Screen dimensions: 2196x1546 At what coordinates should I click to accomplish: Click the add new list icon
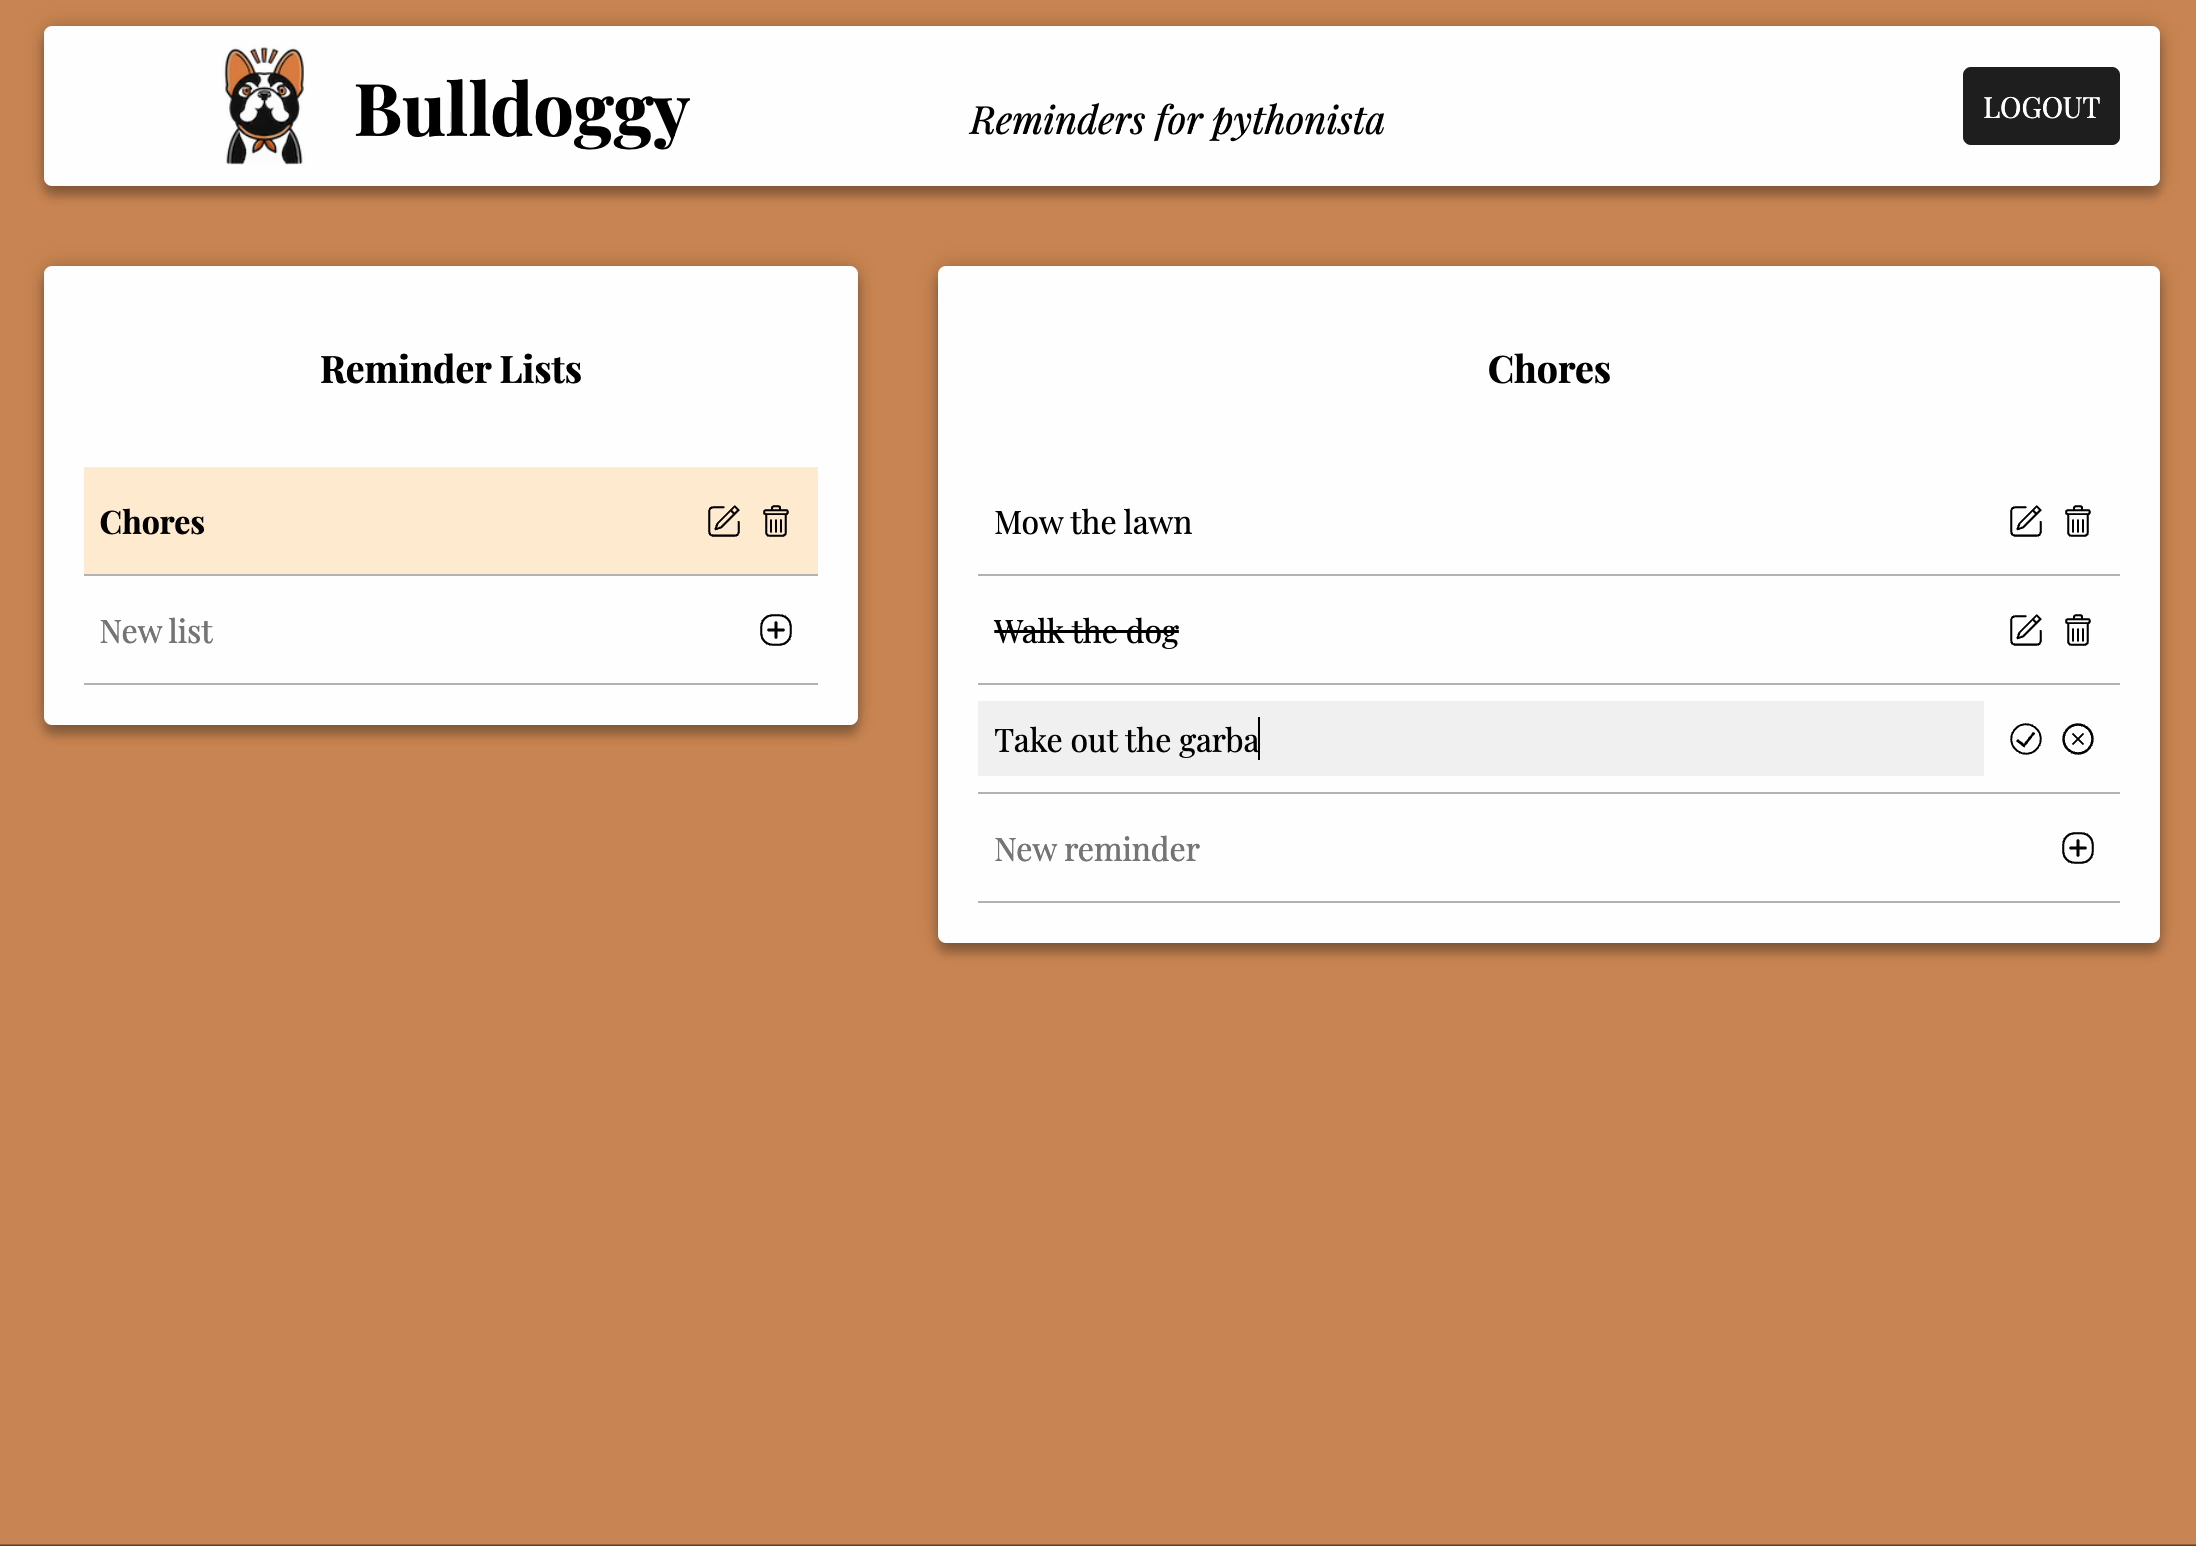[774, 629]
